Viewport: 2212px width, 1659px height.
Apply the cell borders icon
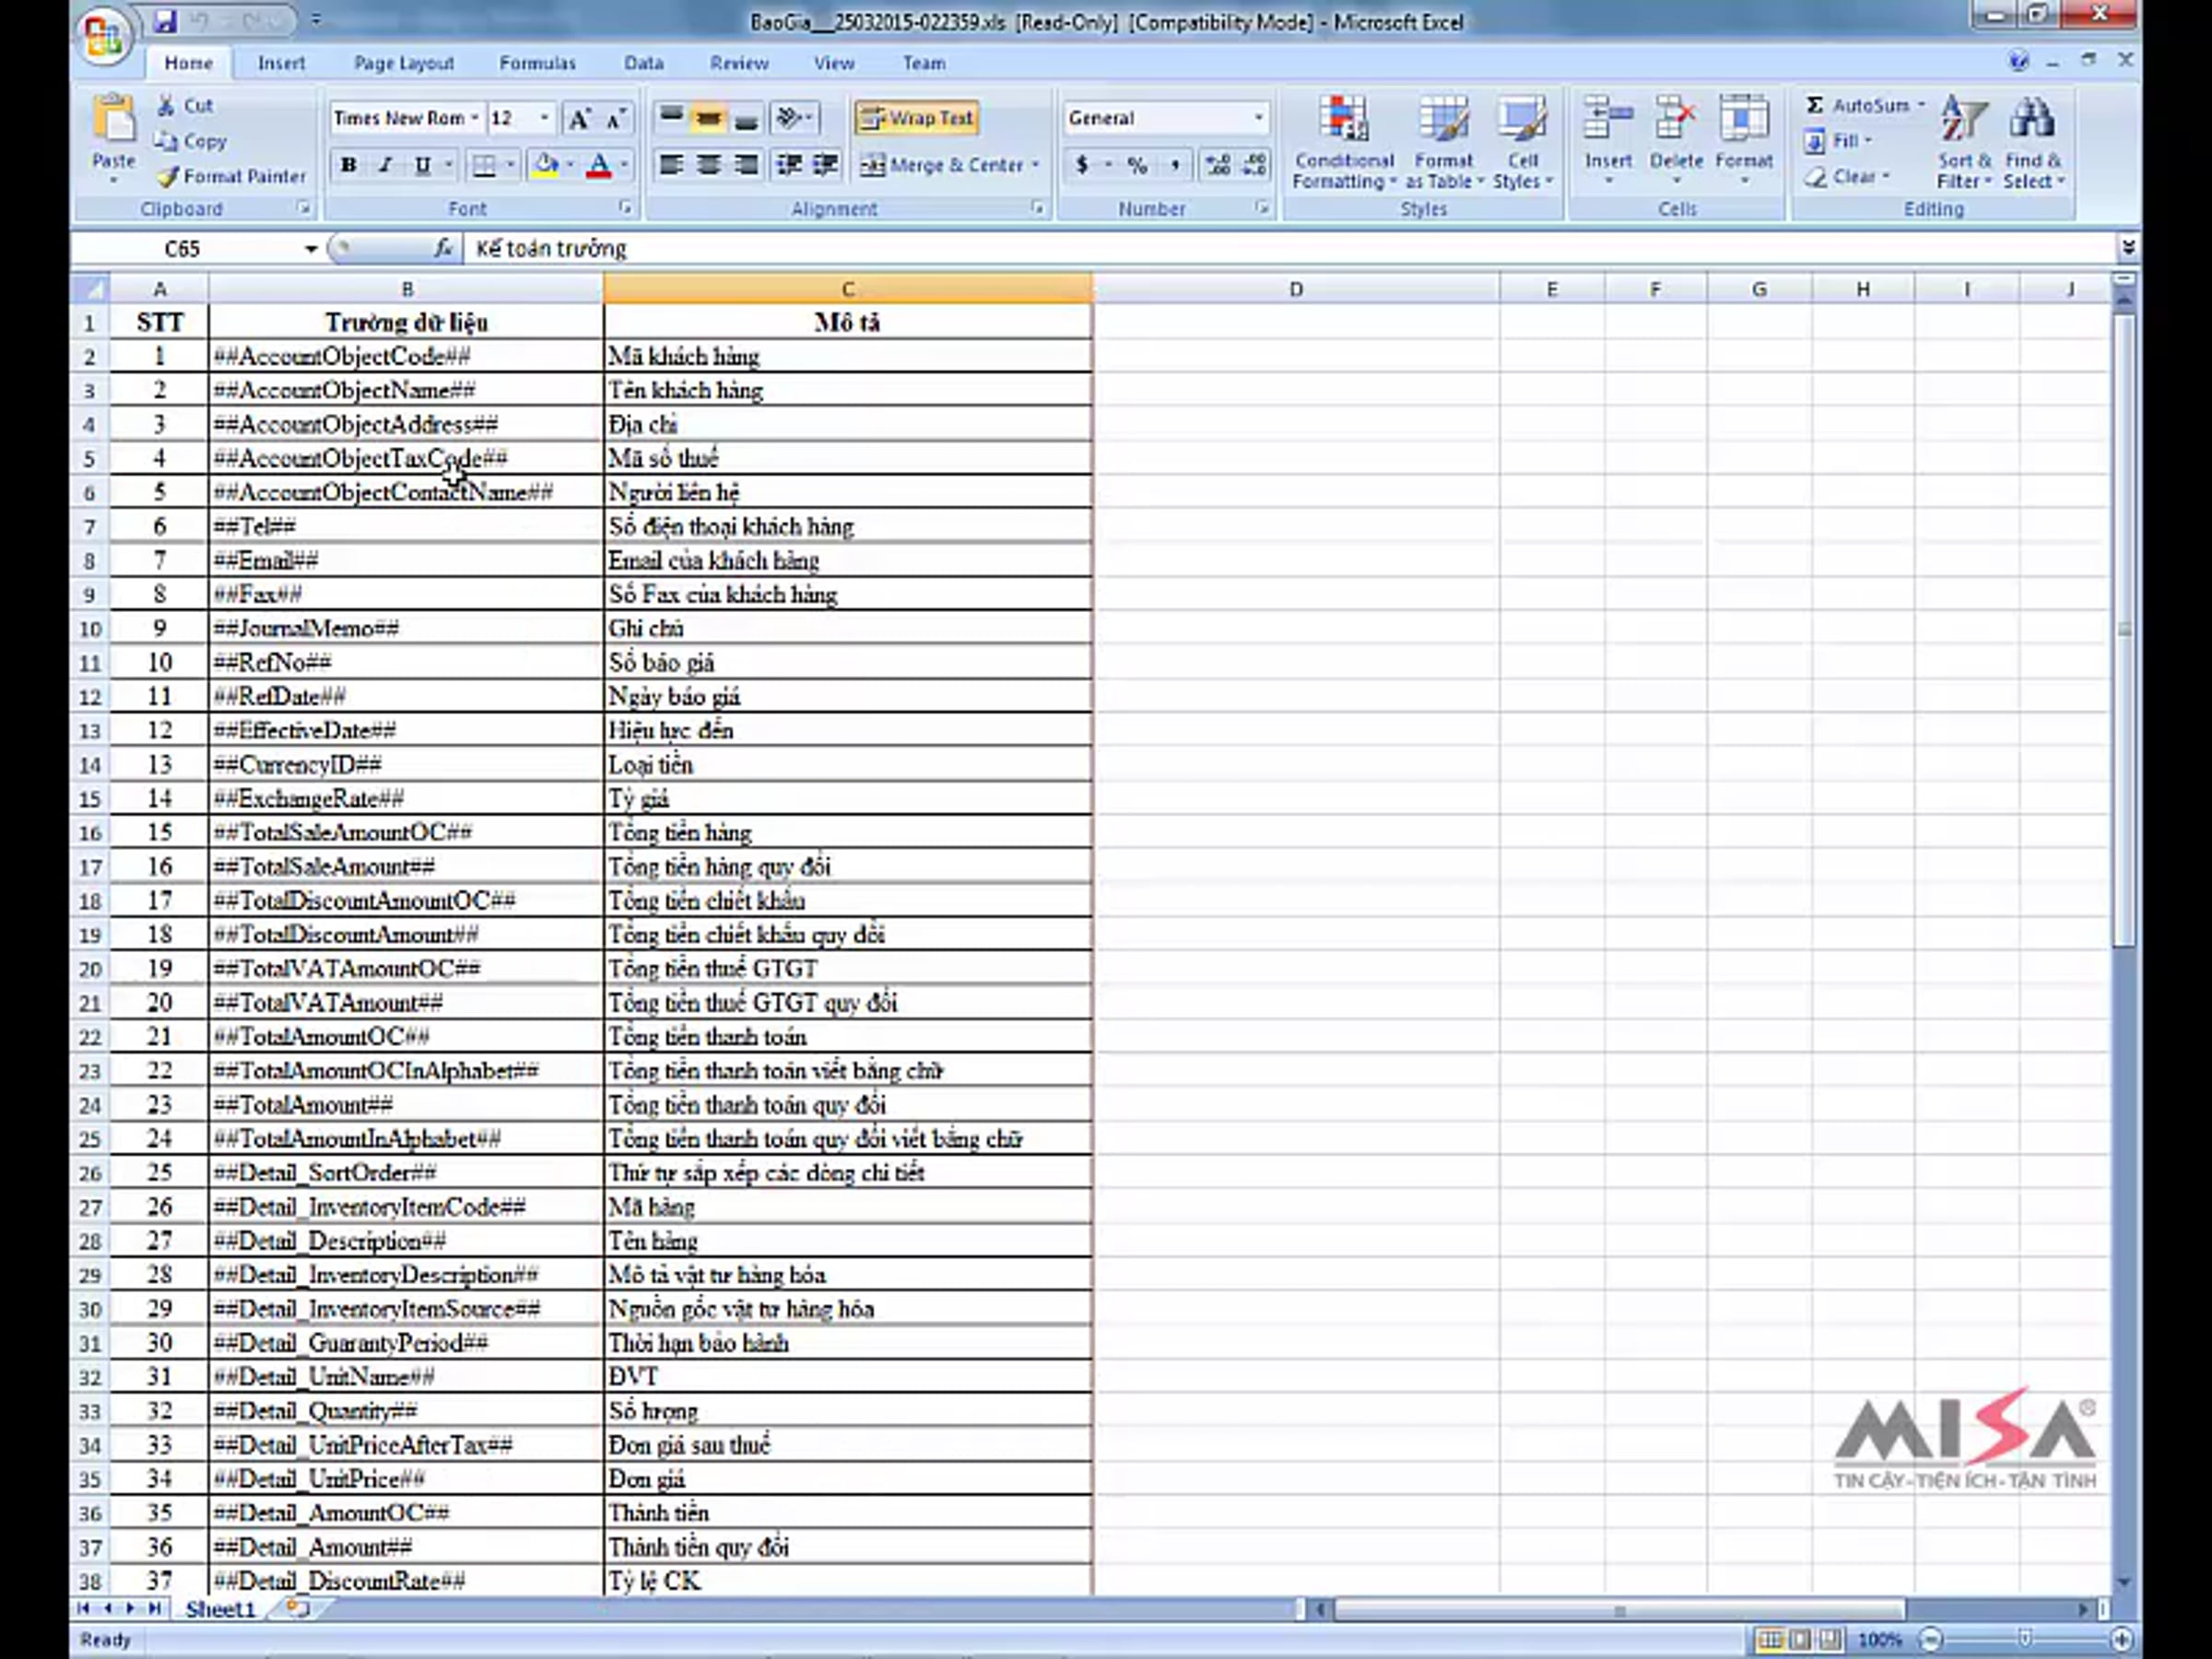coord(485,165)
